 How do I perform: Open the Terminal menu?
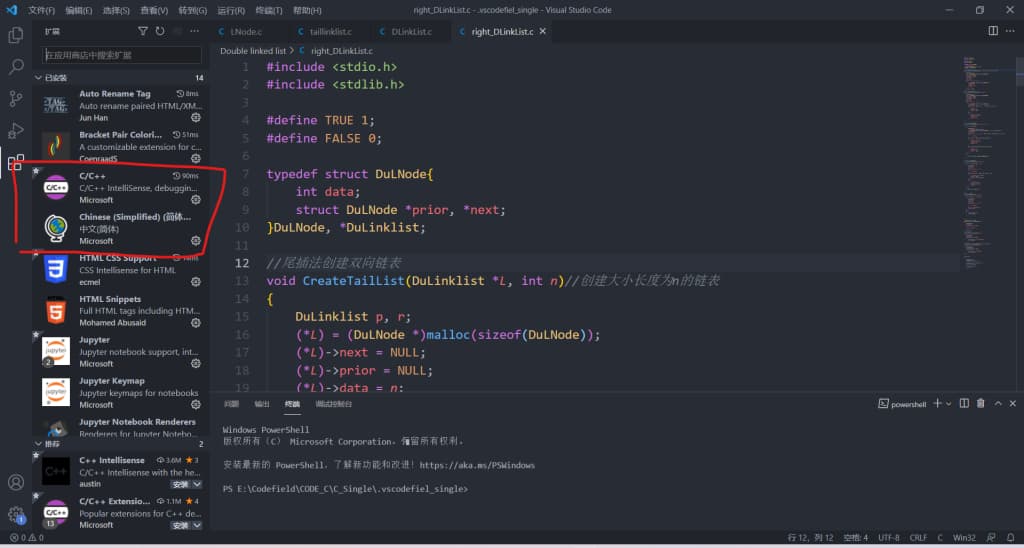pos(268,10)
